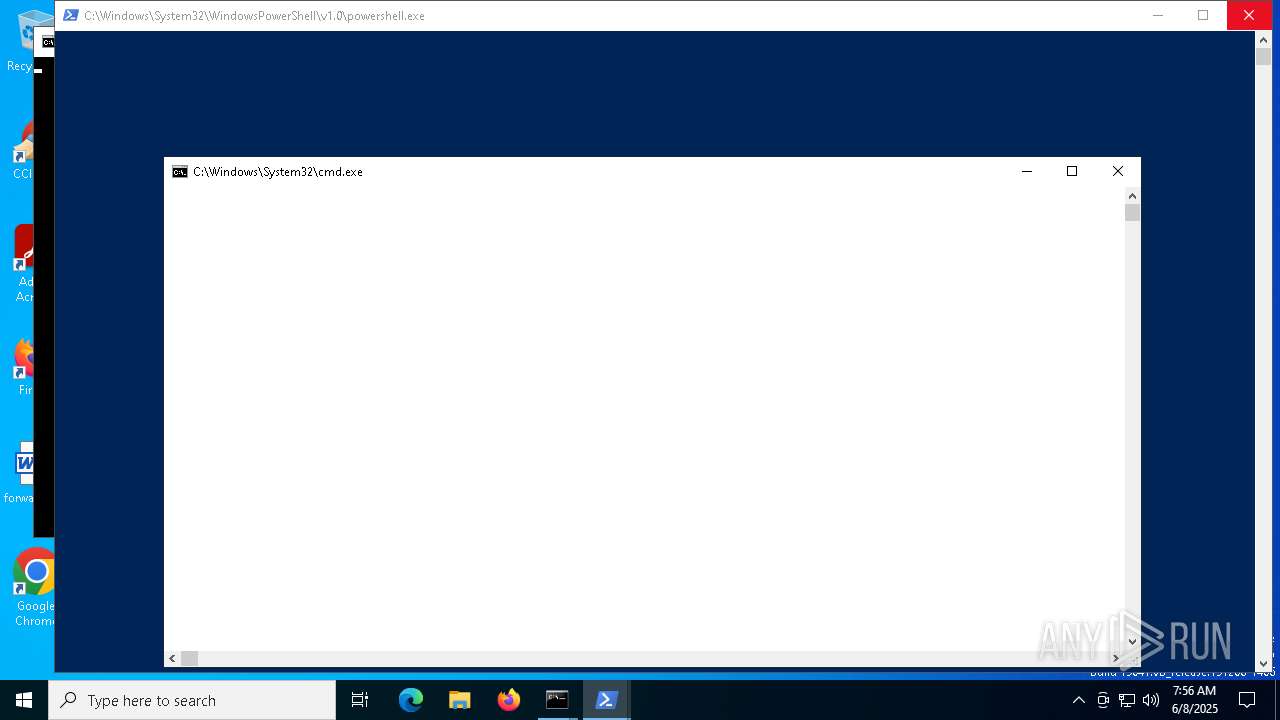1280x720 pixels.
Task: Switch to cmd taskbar button
Action: (557, 700)
